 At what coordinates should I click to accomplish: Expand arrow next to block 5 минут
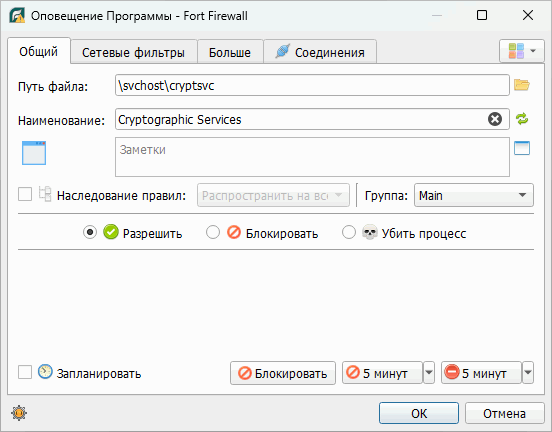pos(429,372)
